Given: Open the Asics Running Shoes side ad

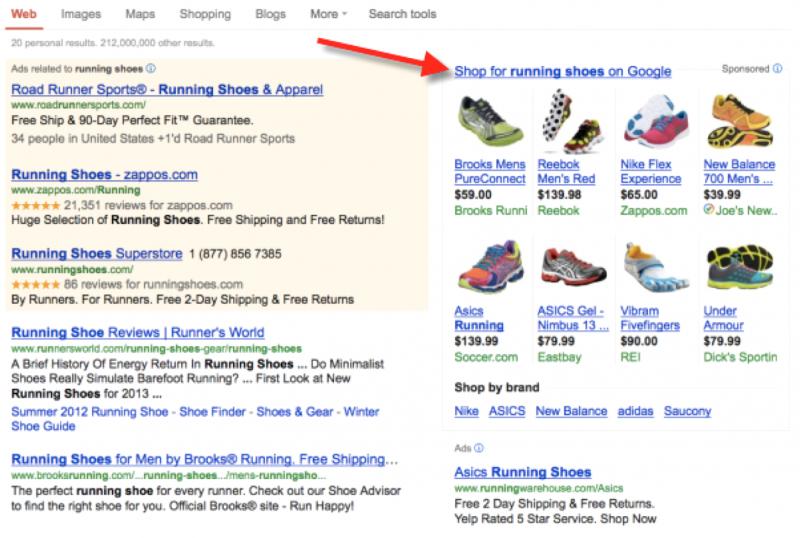Looking at the screenshot, I should 522,472.
